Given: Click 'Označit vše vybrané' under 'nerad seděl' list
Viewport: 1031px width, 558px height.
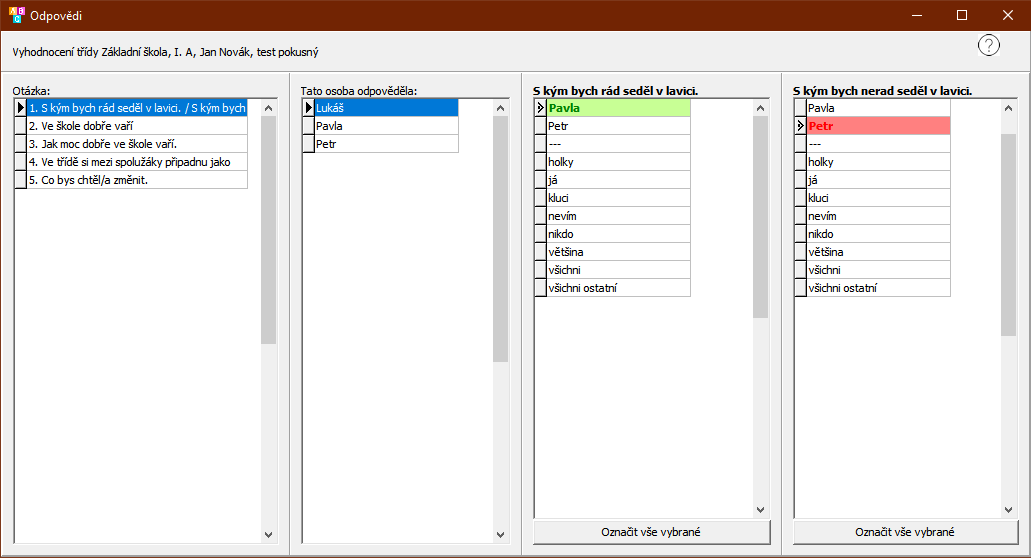Looking at the screenshot, I should 905,532.
